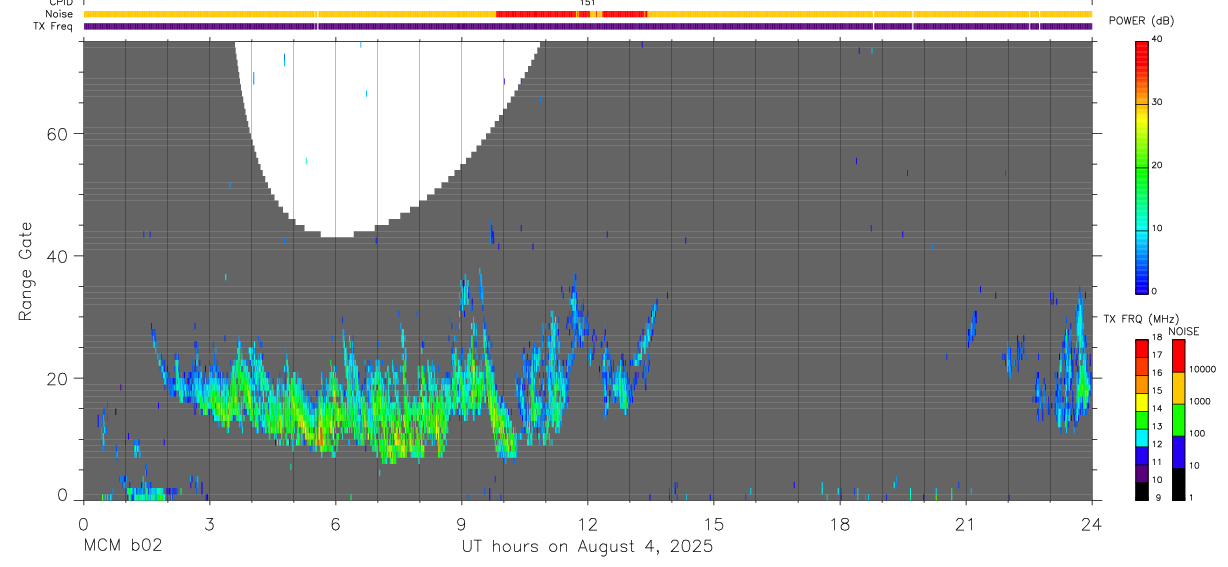Click the Noise row label
Viewport: 1228px width, 567px height.
point(60,14)
